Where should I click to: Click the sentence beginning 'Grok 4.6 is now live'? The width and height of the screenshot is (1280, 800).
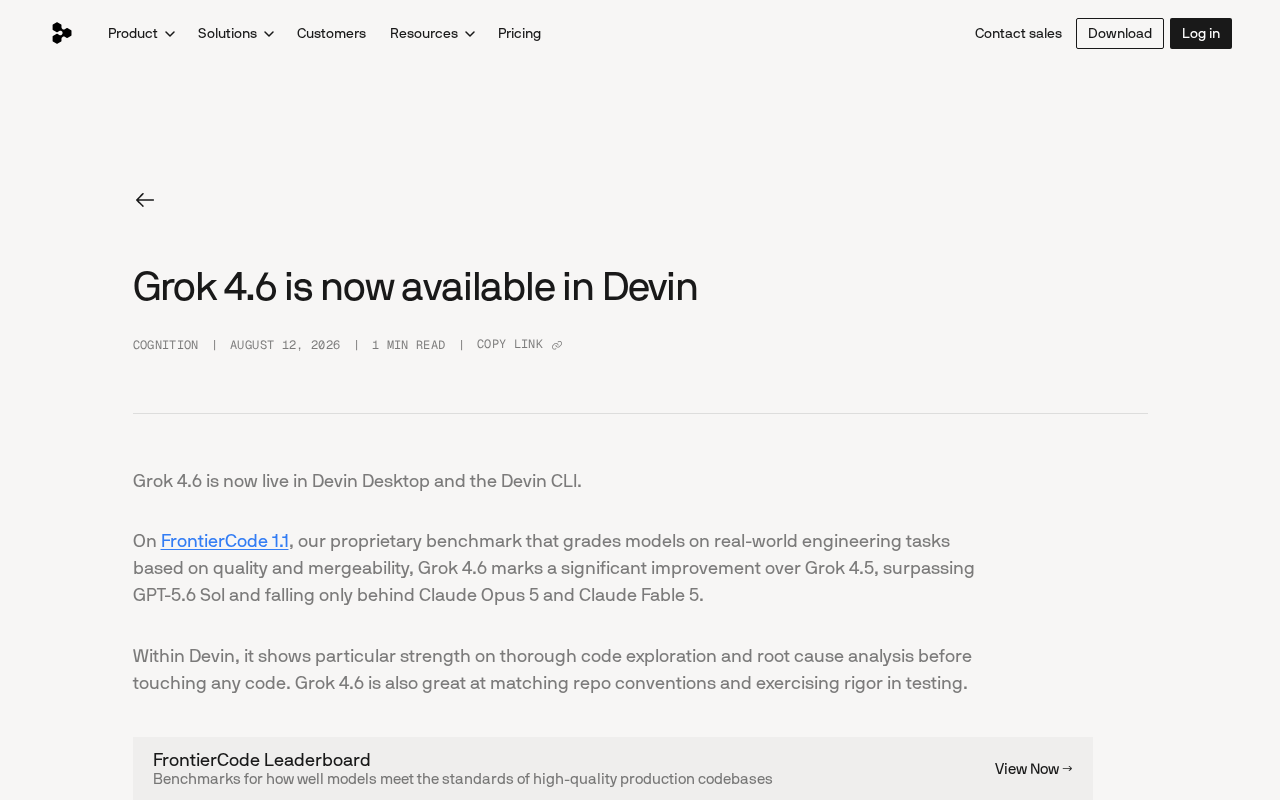[357, 481]
